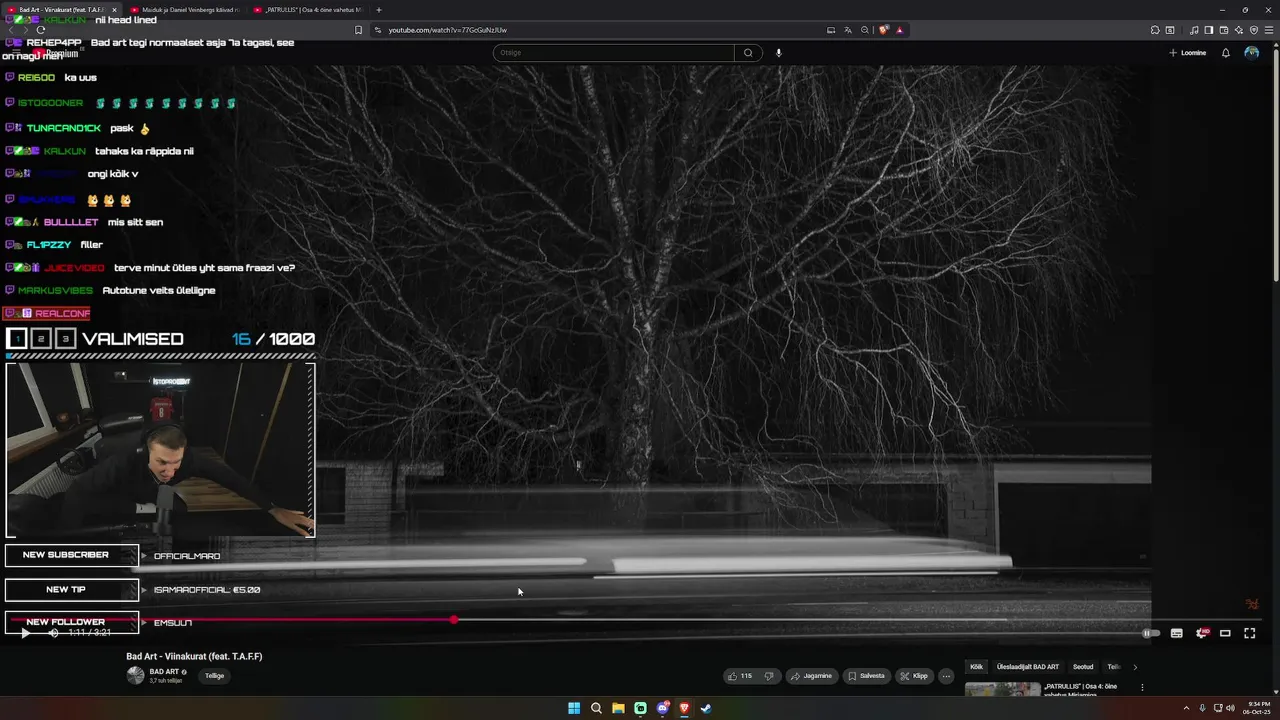1280x720 pixels.
Task: Click the Klipp clip button
Action: 914,676
